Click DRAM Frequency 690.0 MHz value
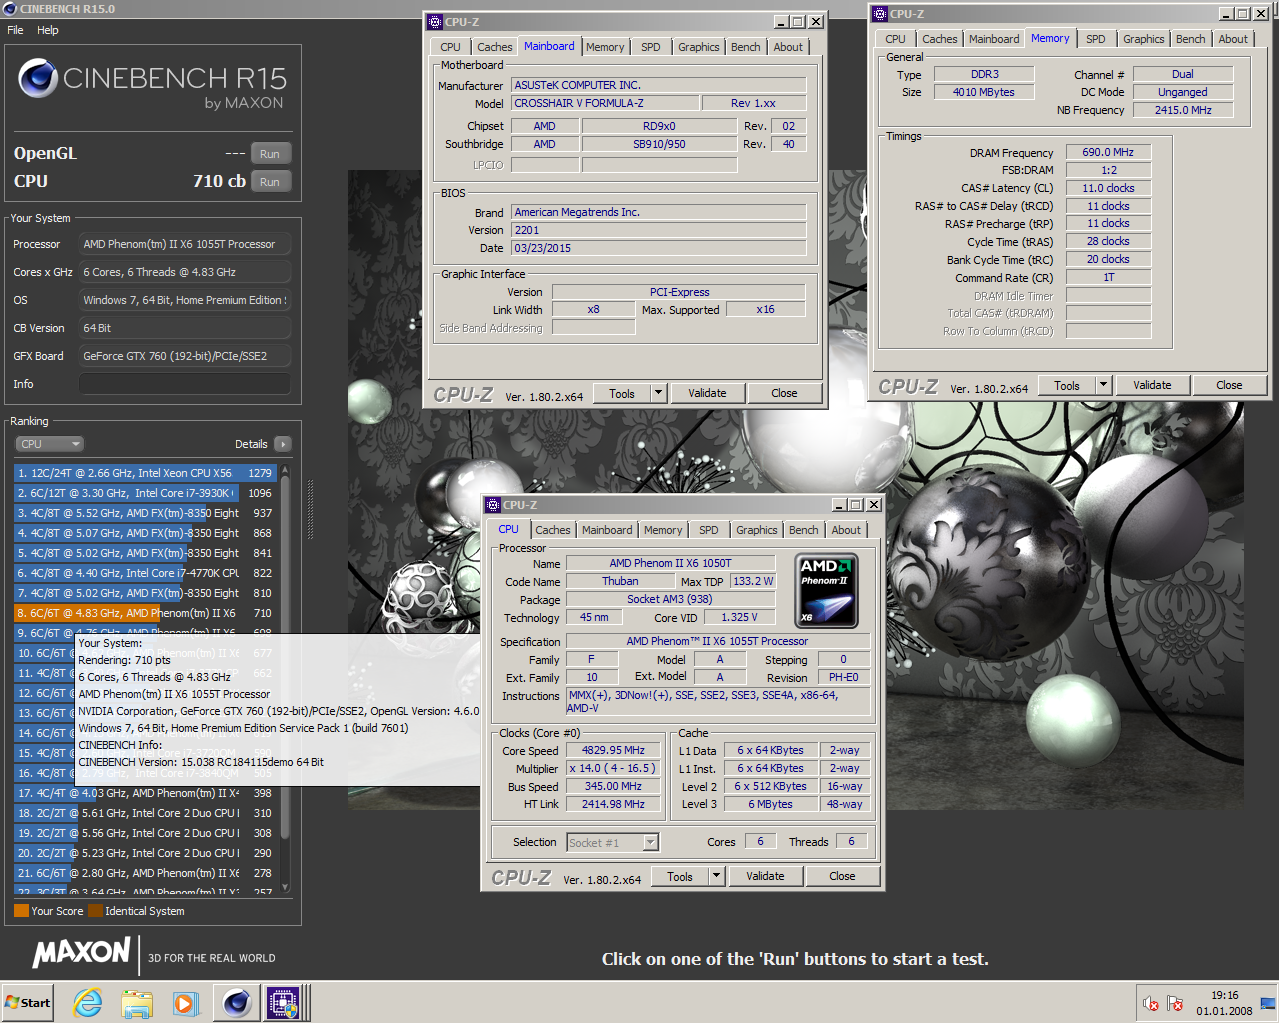The width and height of the screenshot is (1279, 1023). coord(1108,152)
